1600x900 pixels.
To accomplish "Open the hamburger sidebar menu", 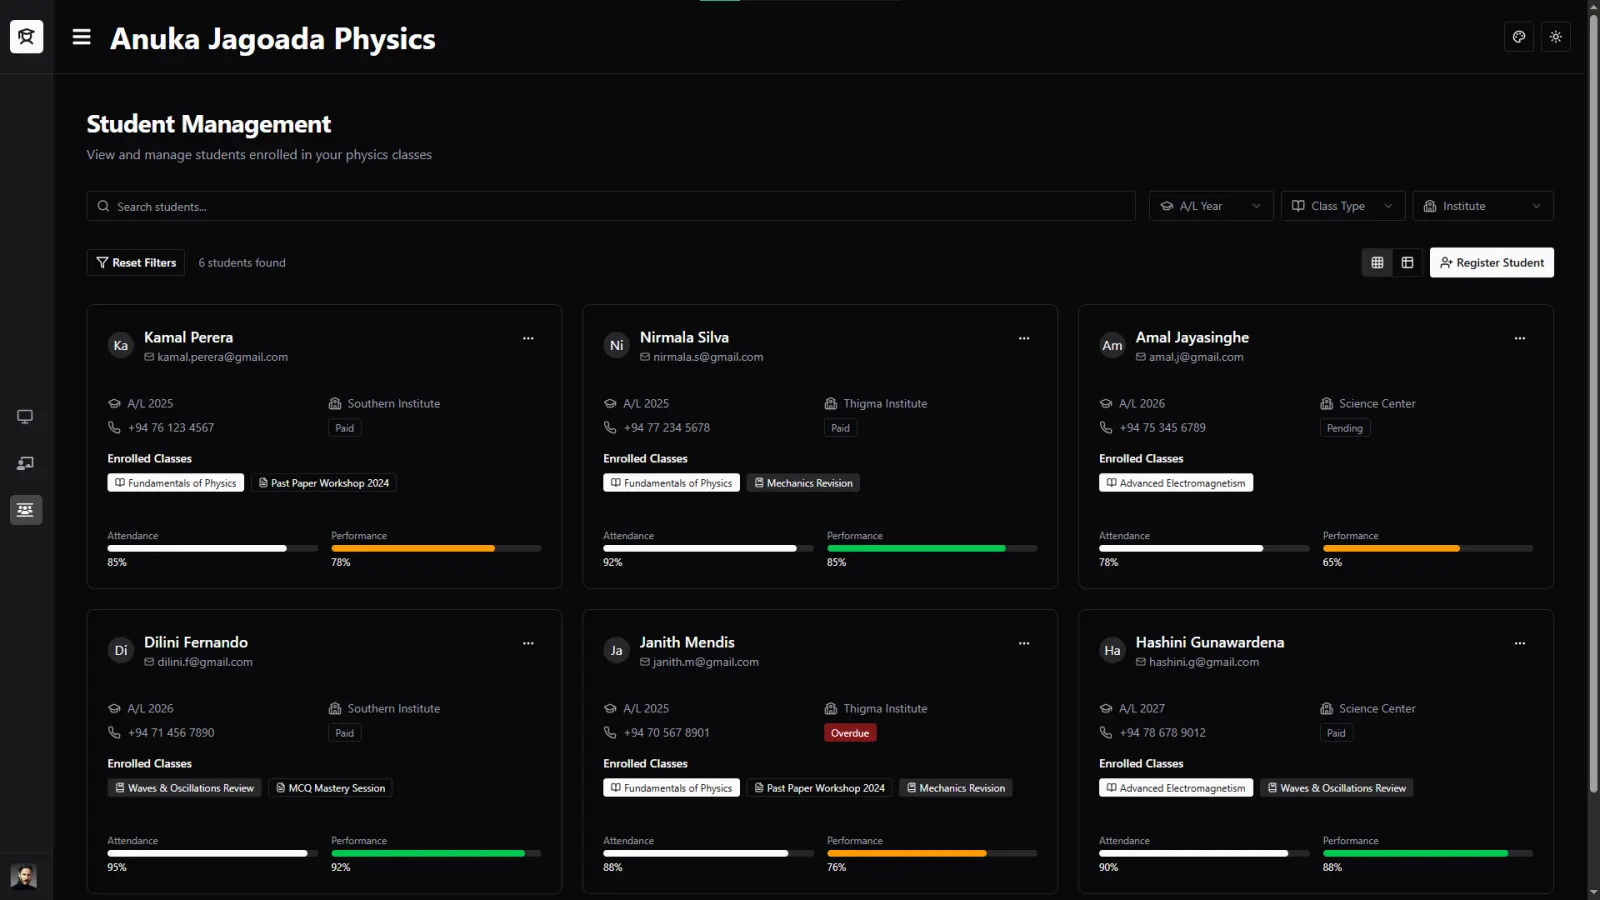I will click(x=82, y=37).
